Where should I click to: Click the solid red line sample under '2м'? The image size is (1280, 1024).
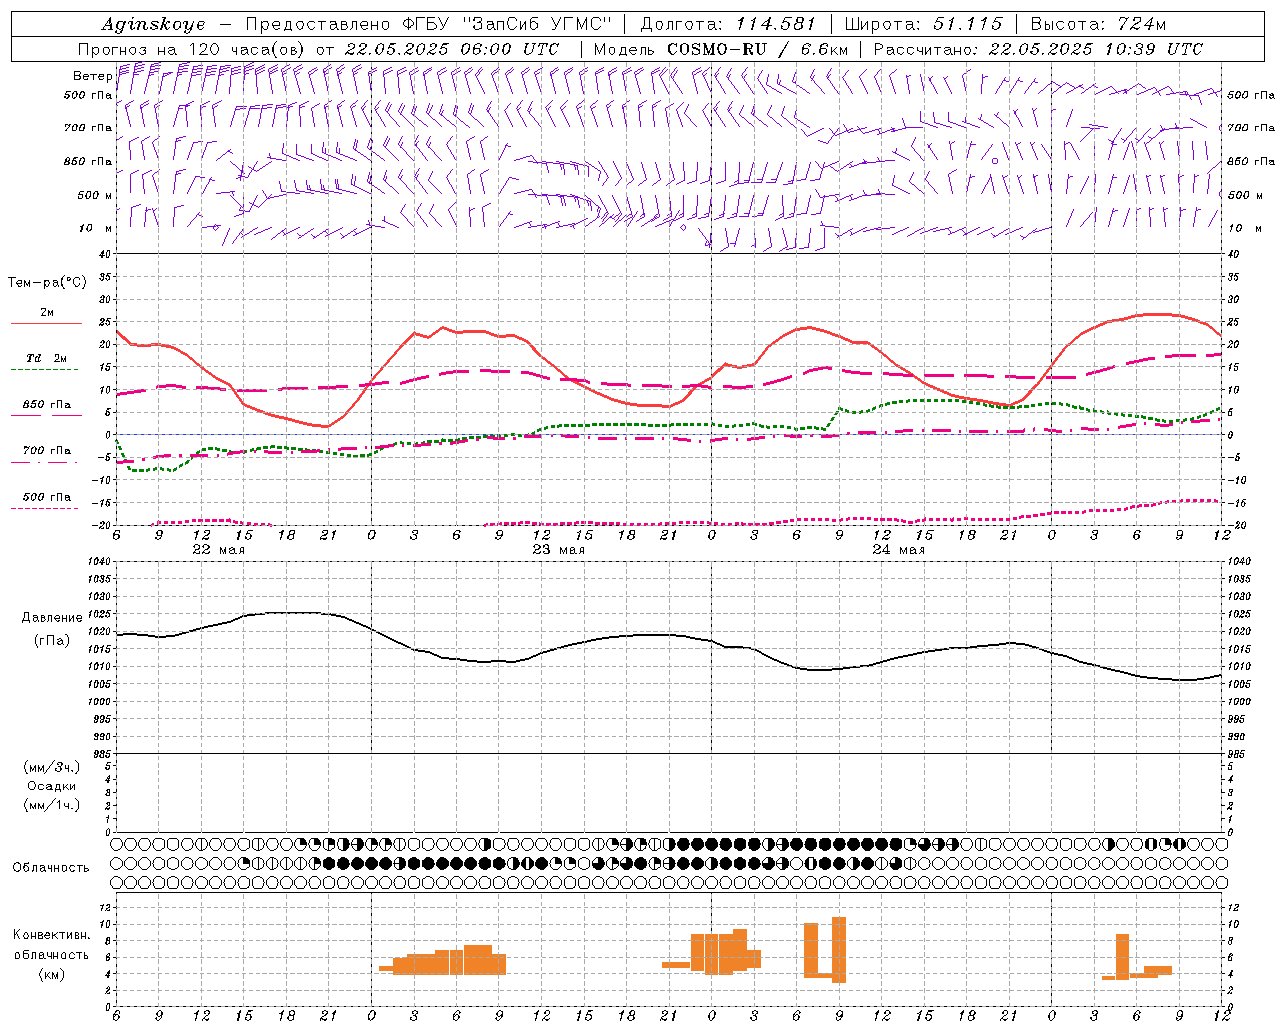pyautogui.click(x=47, y=324)
